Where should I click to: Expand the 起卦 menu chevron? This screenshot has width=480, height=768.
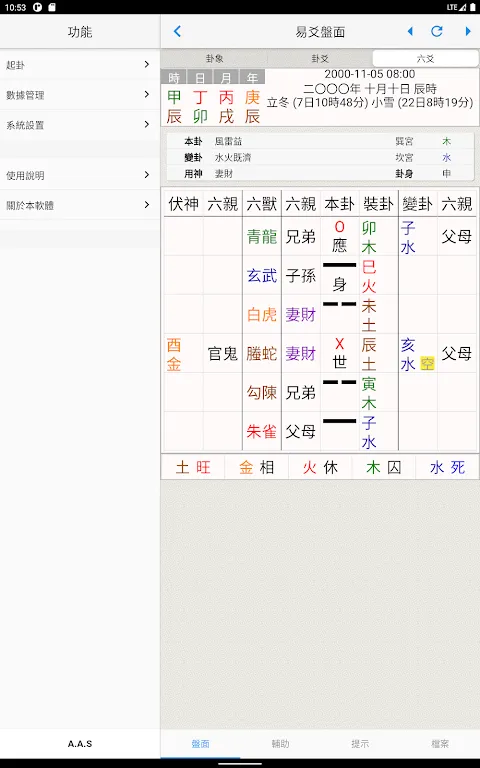point(147,64)
